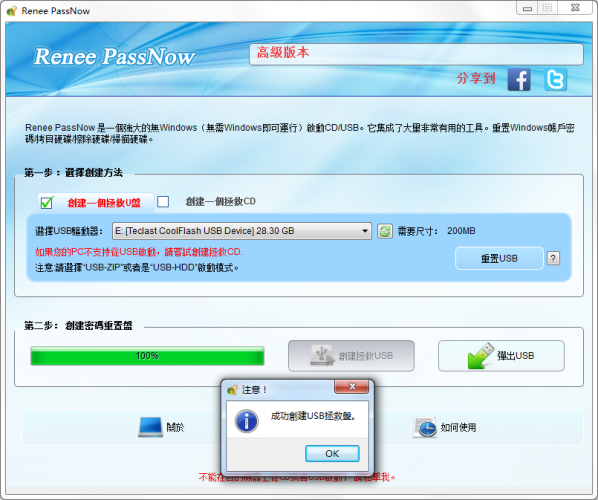
Task: Close the 注意 popup dialog
Action: coord(352,387)
